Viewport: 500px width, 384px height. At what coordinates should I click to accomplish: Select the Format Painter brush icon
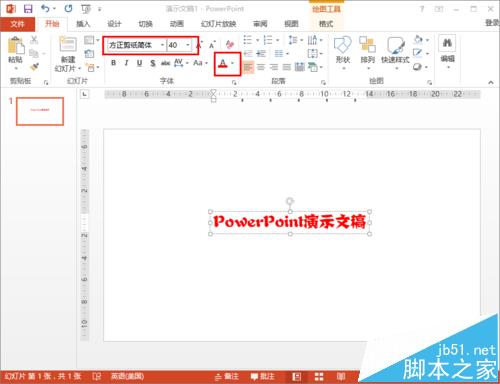[x=34, y=66]
